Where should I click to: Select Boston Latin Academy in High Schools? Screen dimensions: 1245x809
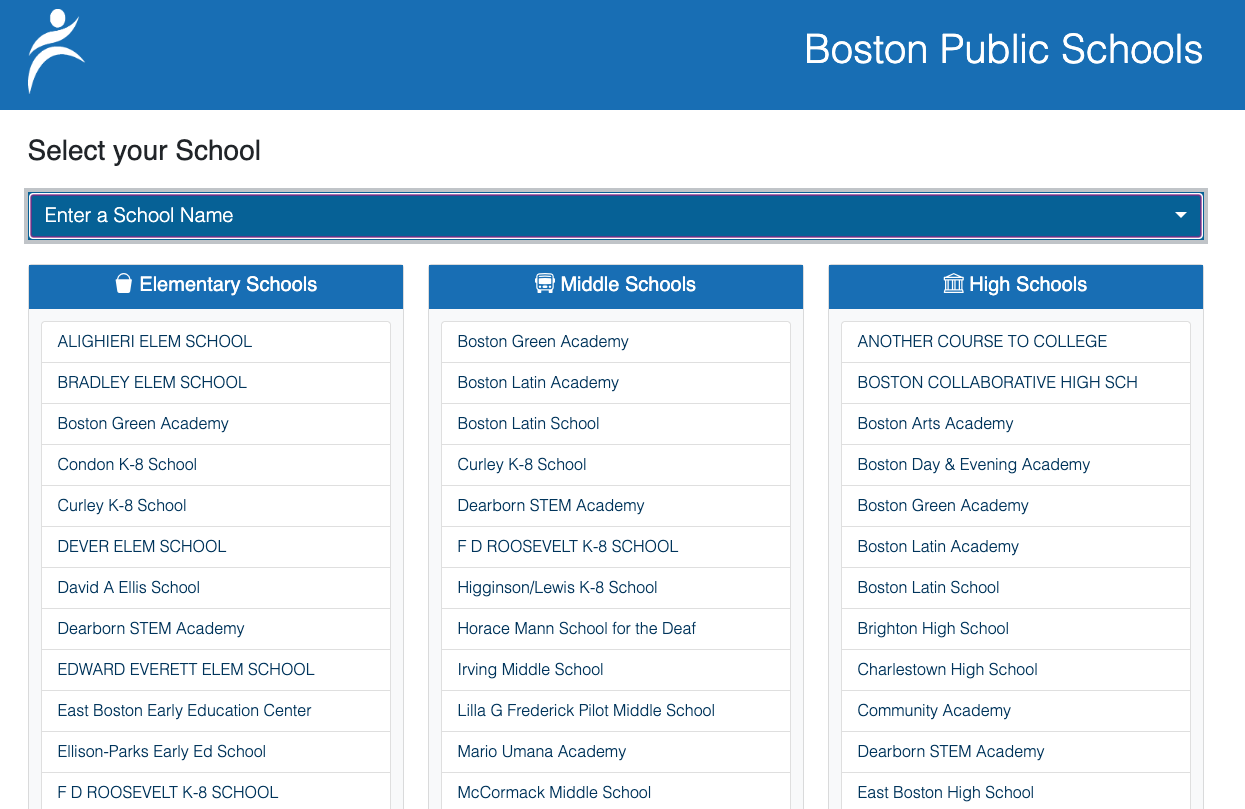pyautogui.click(x=1016, y=547)
